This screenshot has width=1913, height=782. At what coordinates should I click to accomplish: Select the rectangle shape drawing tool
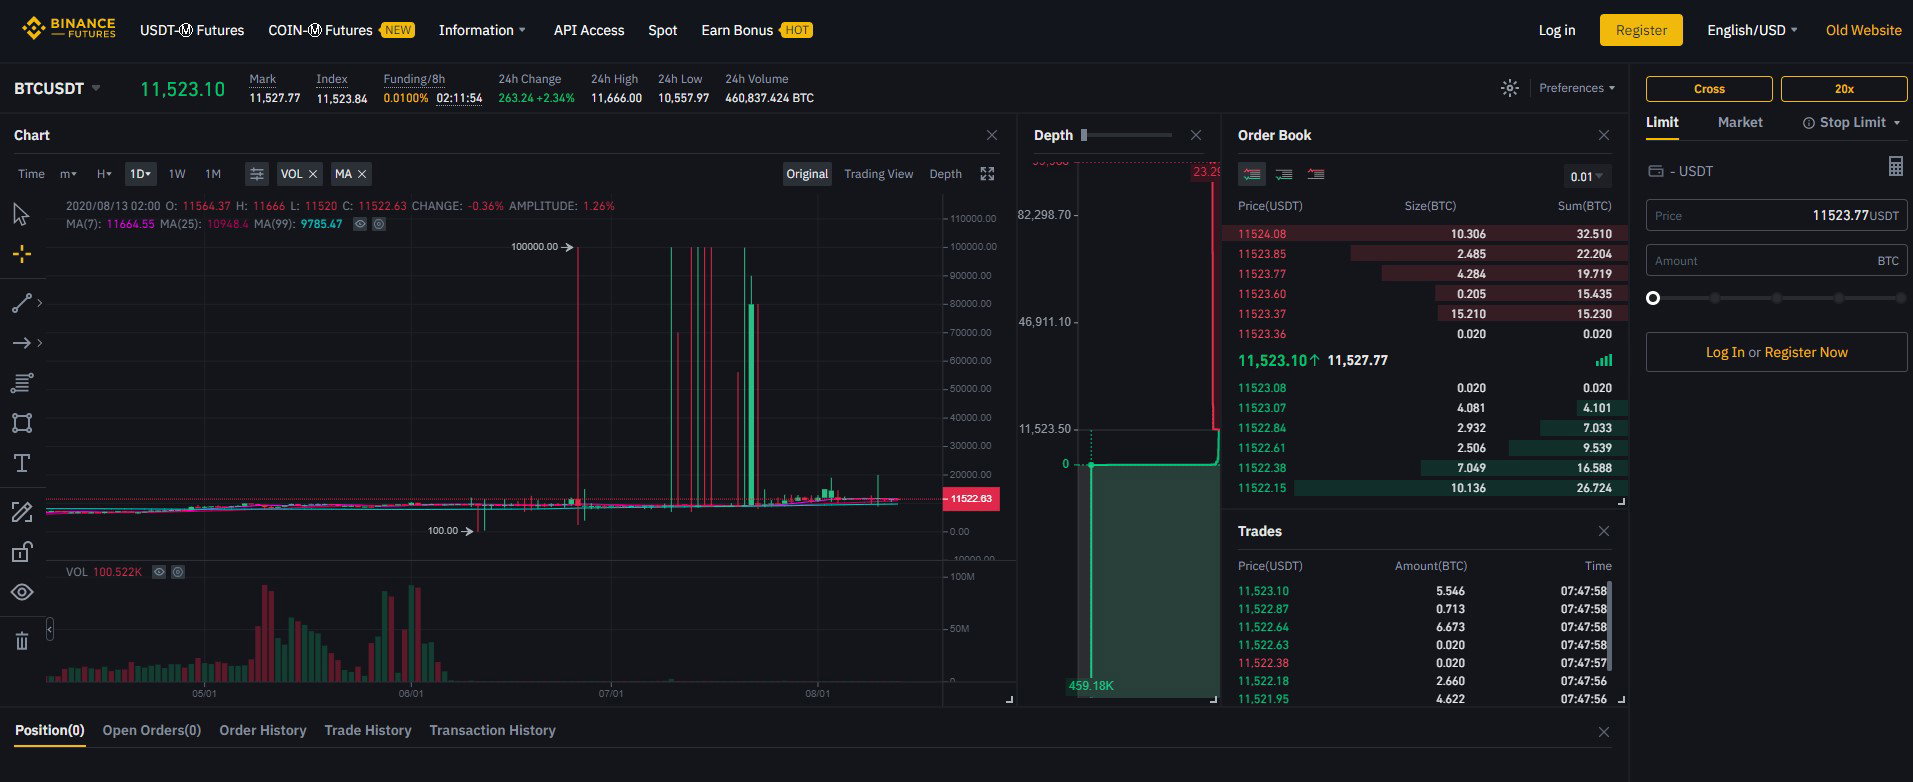point(22,423)
